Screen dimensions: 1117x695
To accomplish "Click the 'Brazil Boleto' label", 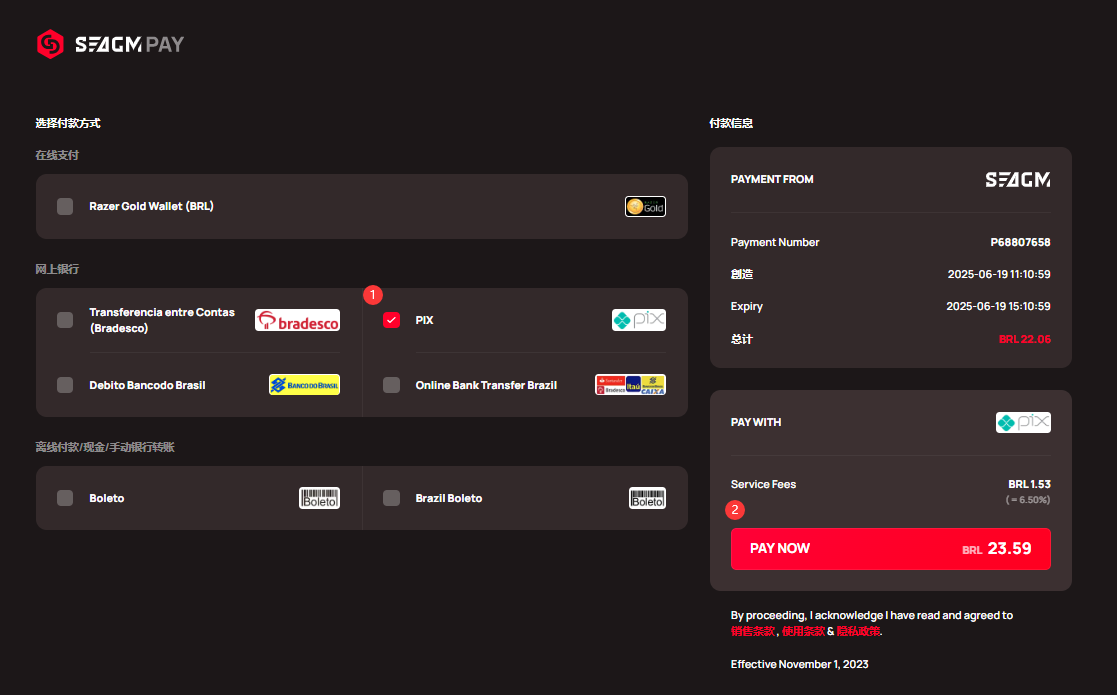I will [449, 498].
